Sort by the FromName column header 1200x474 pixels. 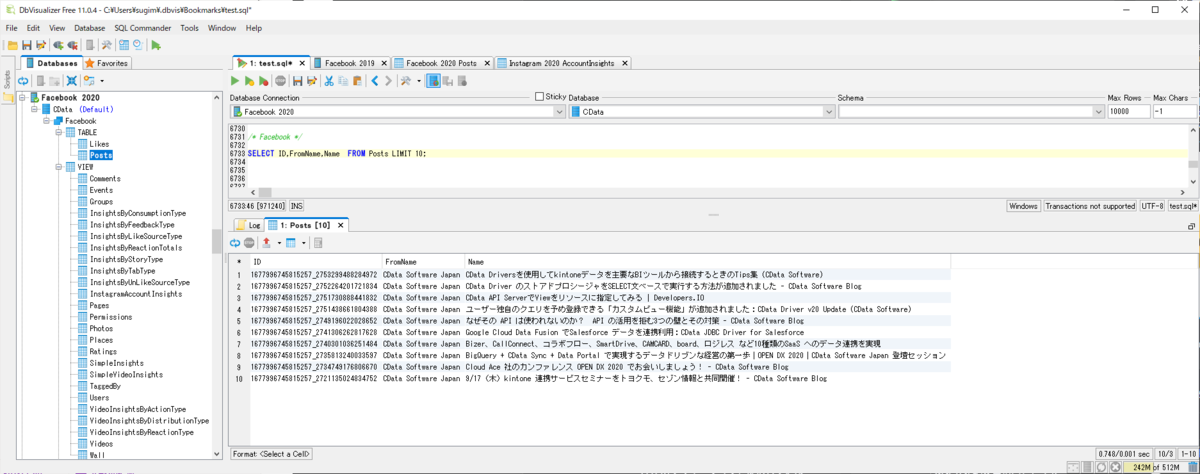(422, 262)
